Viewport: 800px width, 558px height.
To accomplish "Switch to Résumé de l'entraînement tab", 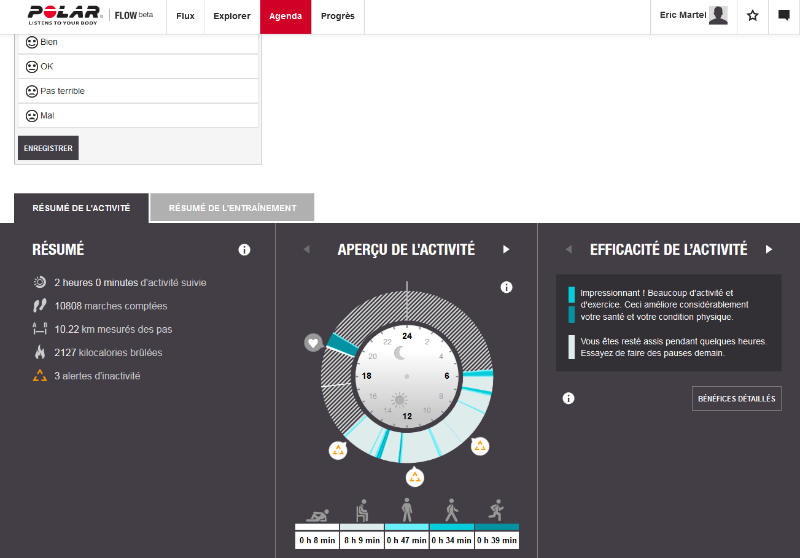I will [x=232, y=208].
